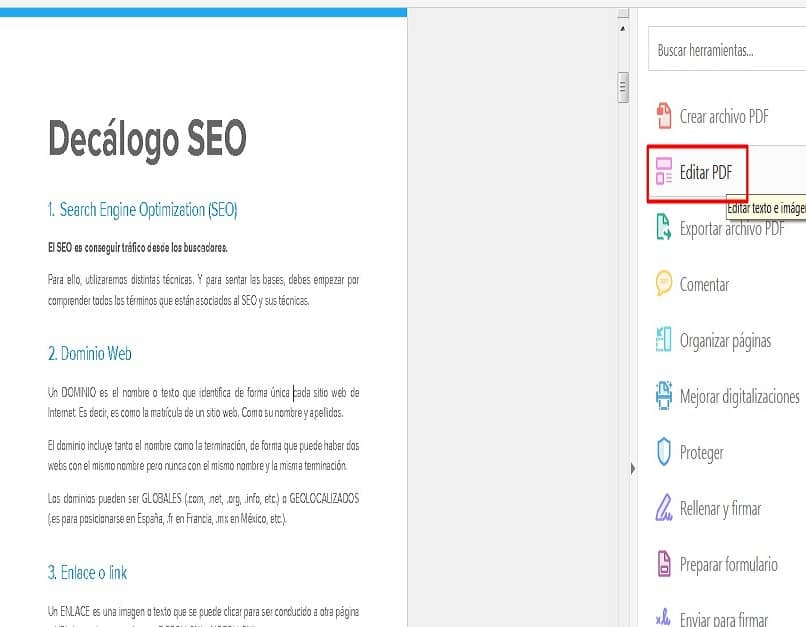The width and height of the screenshot is (806, 627).
Task: Select the Exportar archivo PDF icon
Action: [x=664, y=228]
